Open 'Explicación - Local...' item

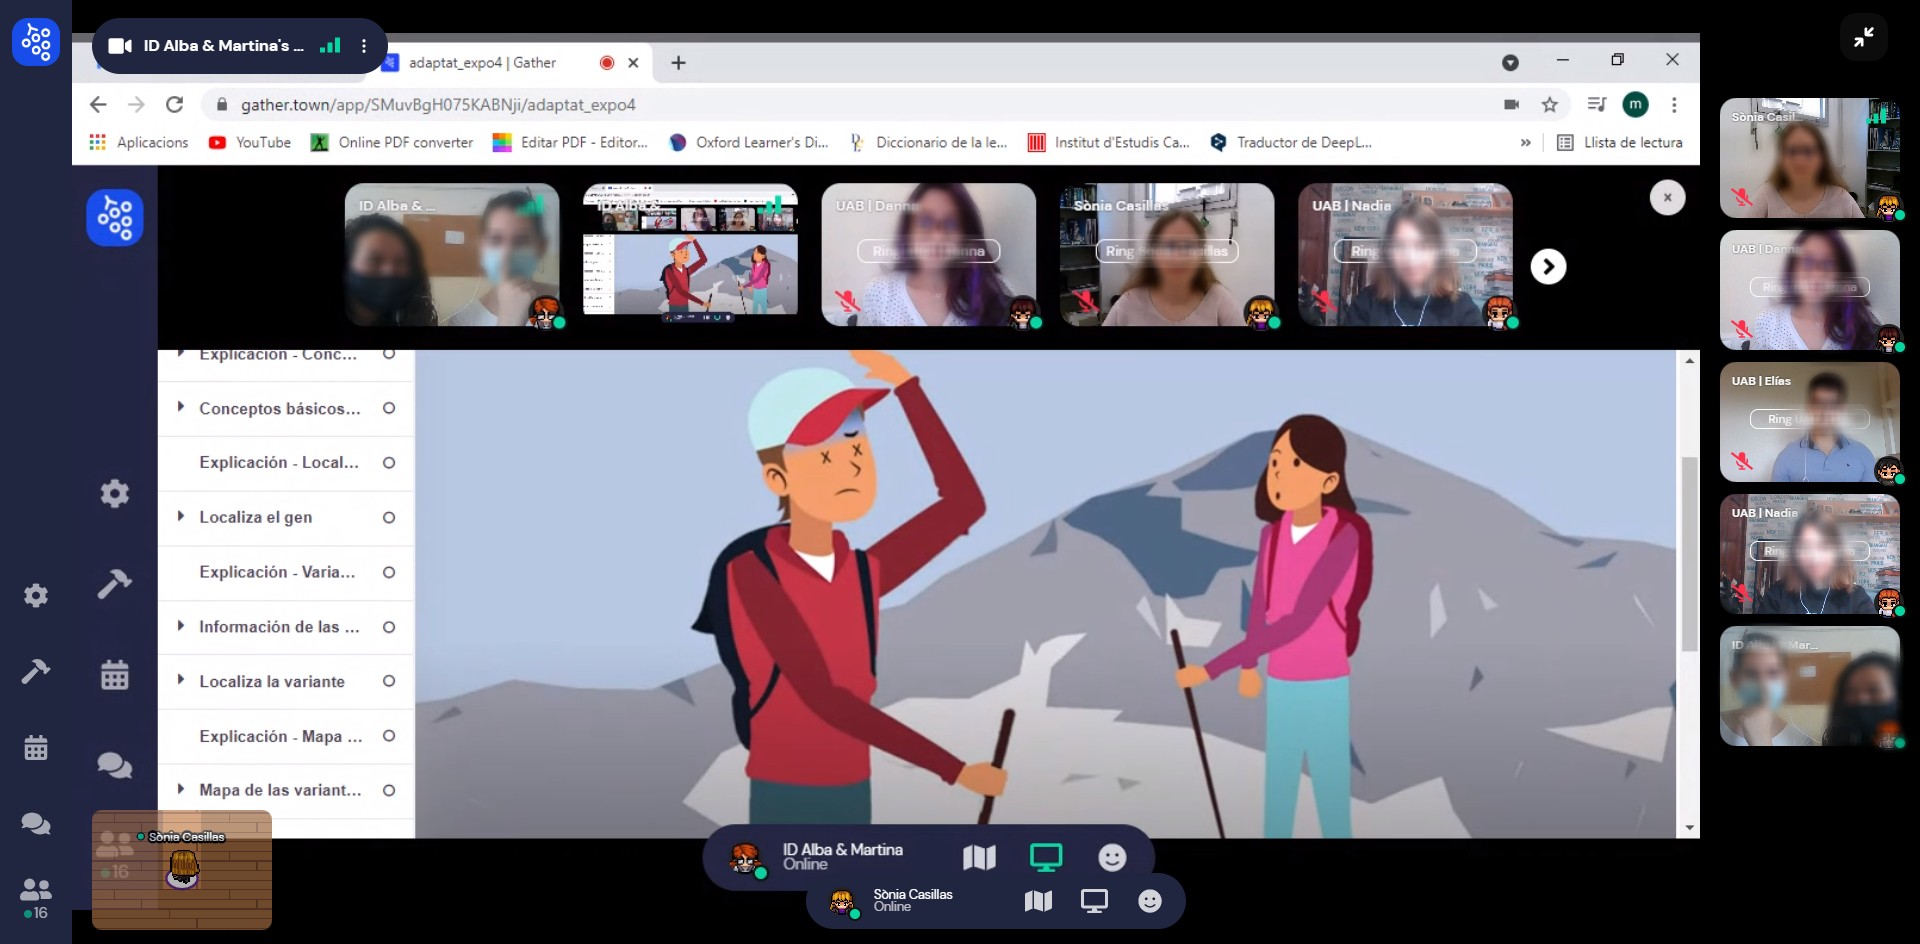click(x=279, y=463)
